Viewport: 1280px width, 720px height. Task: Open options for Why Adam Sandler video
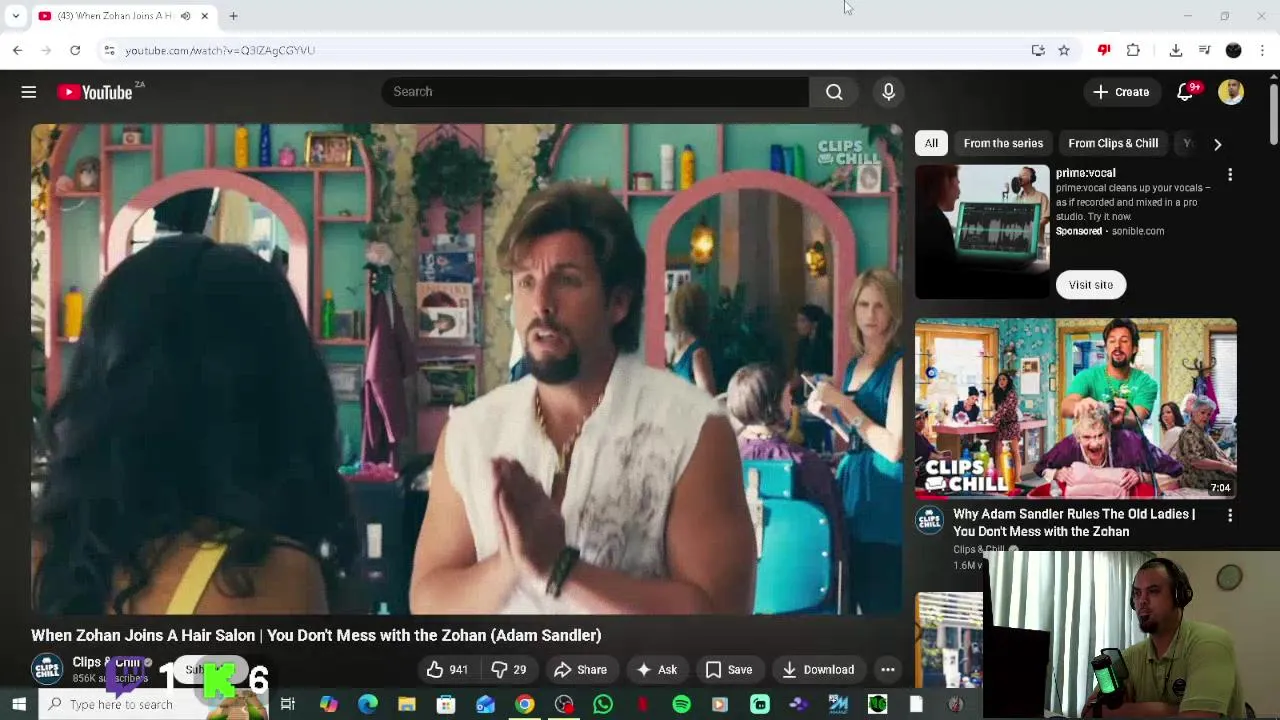point(1230,516)
